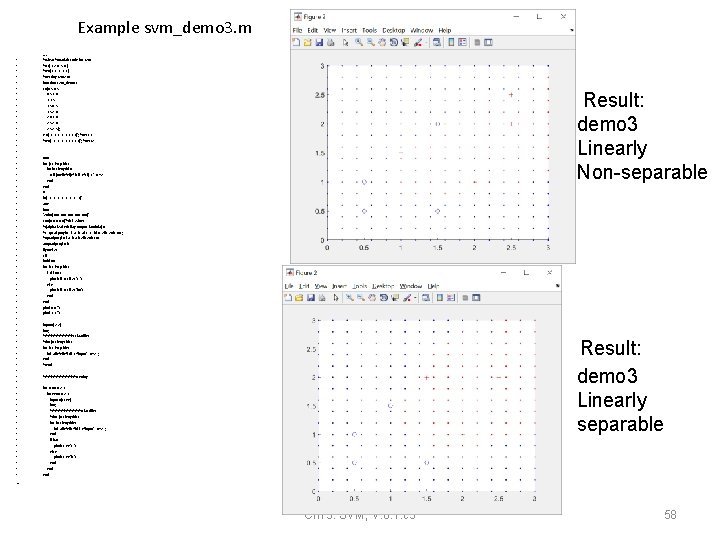Expand brush color dropdown arrow in separable window
The width and height of the screenshot is (720, 540).
(415, 298)
